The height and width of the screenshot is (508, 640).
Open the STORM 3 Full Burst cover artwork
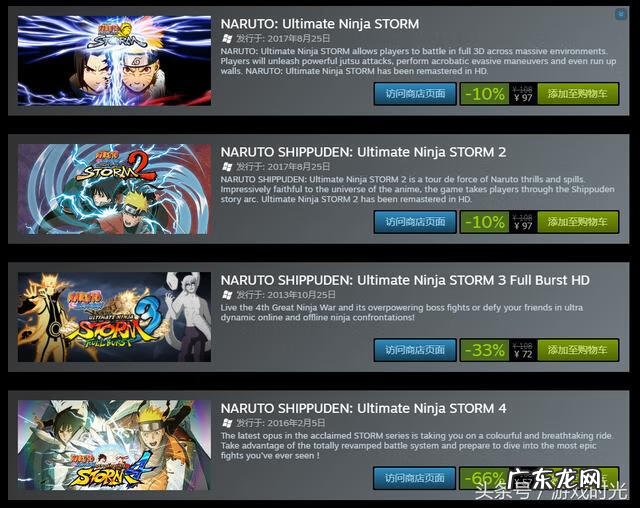pyautogui.click(x=114, y=317)
